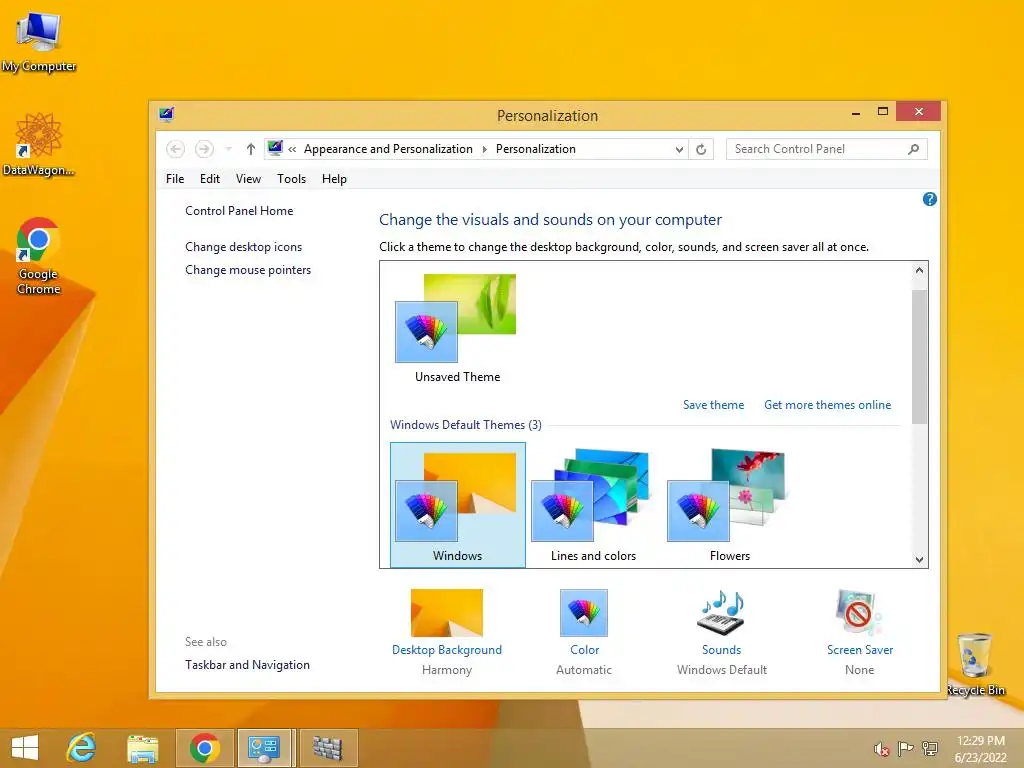Screen dimensions: 1024x768
Task: Open Action Center flag tray icon
Action: 905,749
